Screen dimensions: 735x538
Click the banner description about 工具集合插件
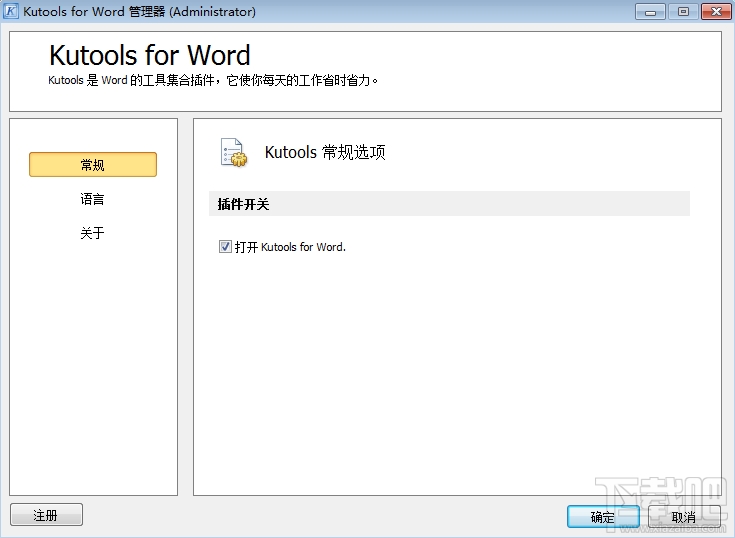point(213,80)
